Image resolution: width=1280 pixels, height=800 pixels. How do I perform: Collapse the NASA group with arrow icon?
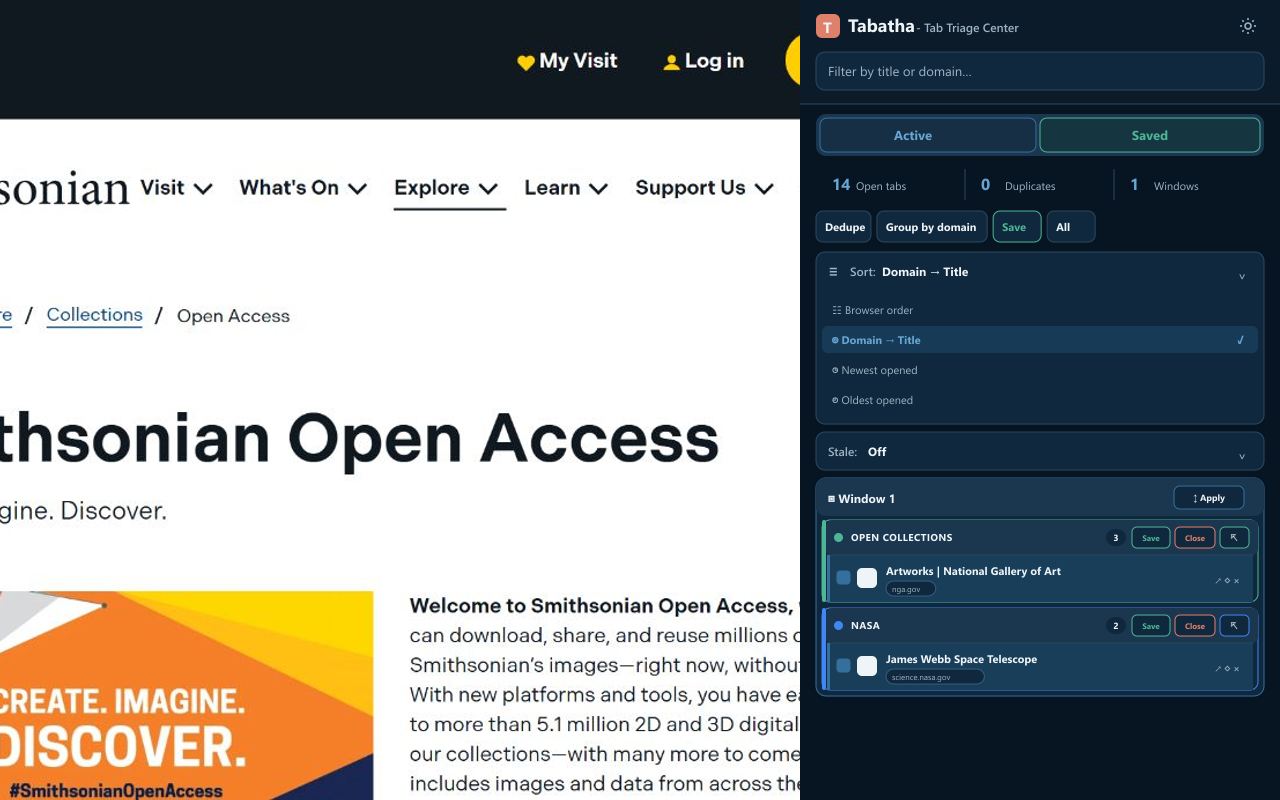tap(1234, 626)
